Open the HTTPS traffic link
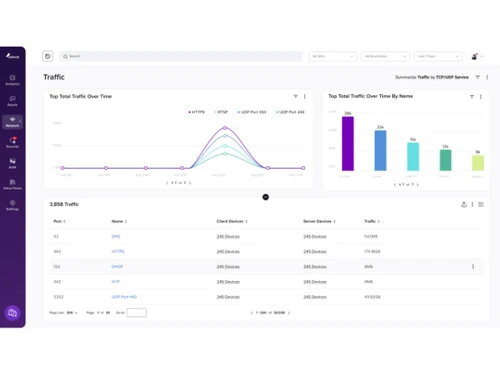This screenshot has width=500, height=375. 118,251
